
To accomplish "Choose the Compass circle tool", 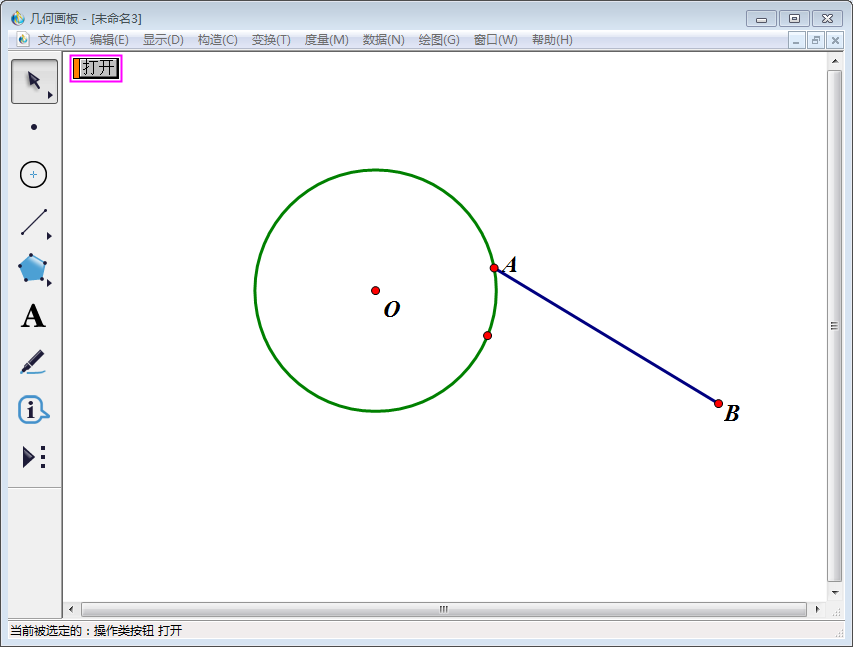I will (x=34, y=175).
